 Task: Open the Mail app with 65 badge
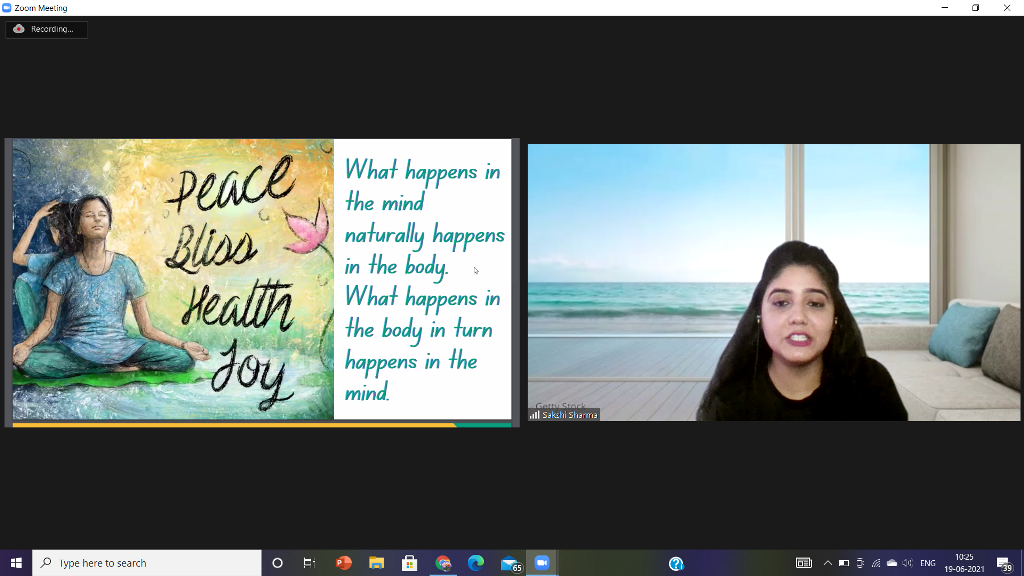click(510, 563)
